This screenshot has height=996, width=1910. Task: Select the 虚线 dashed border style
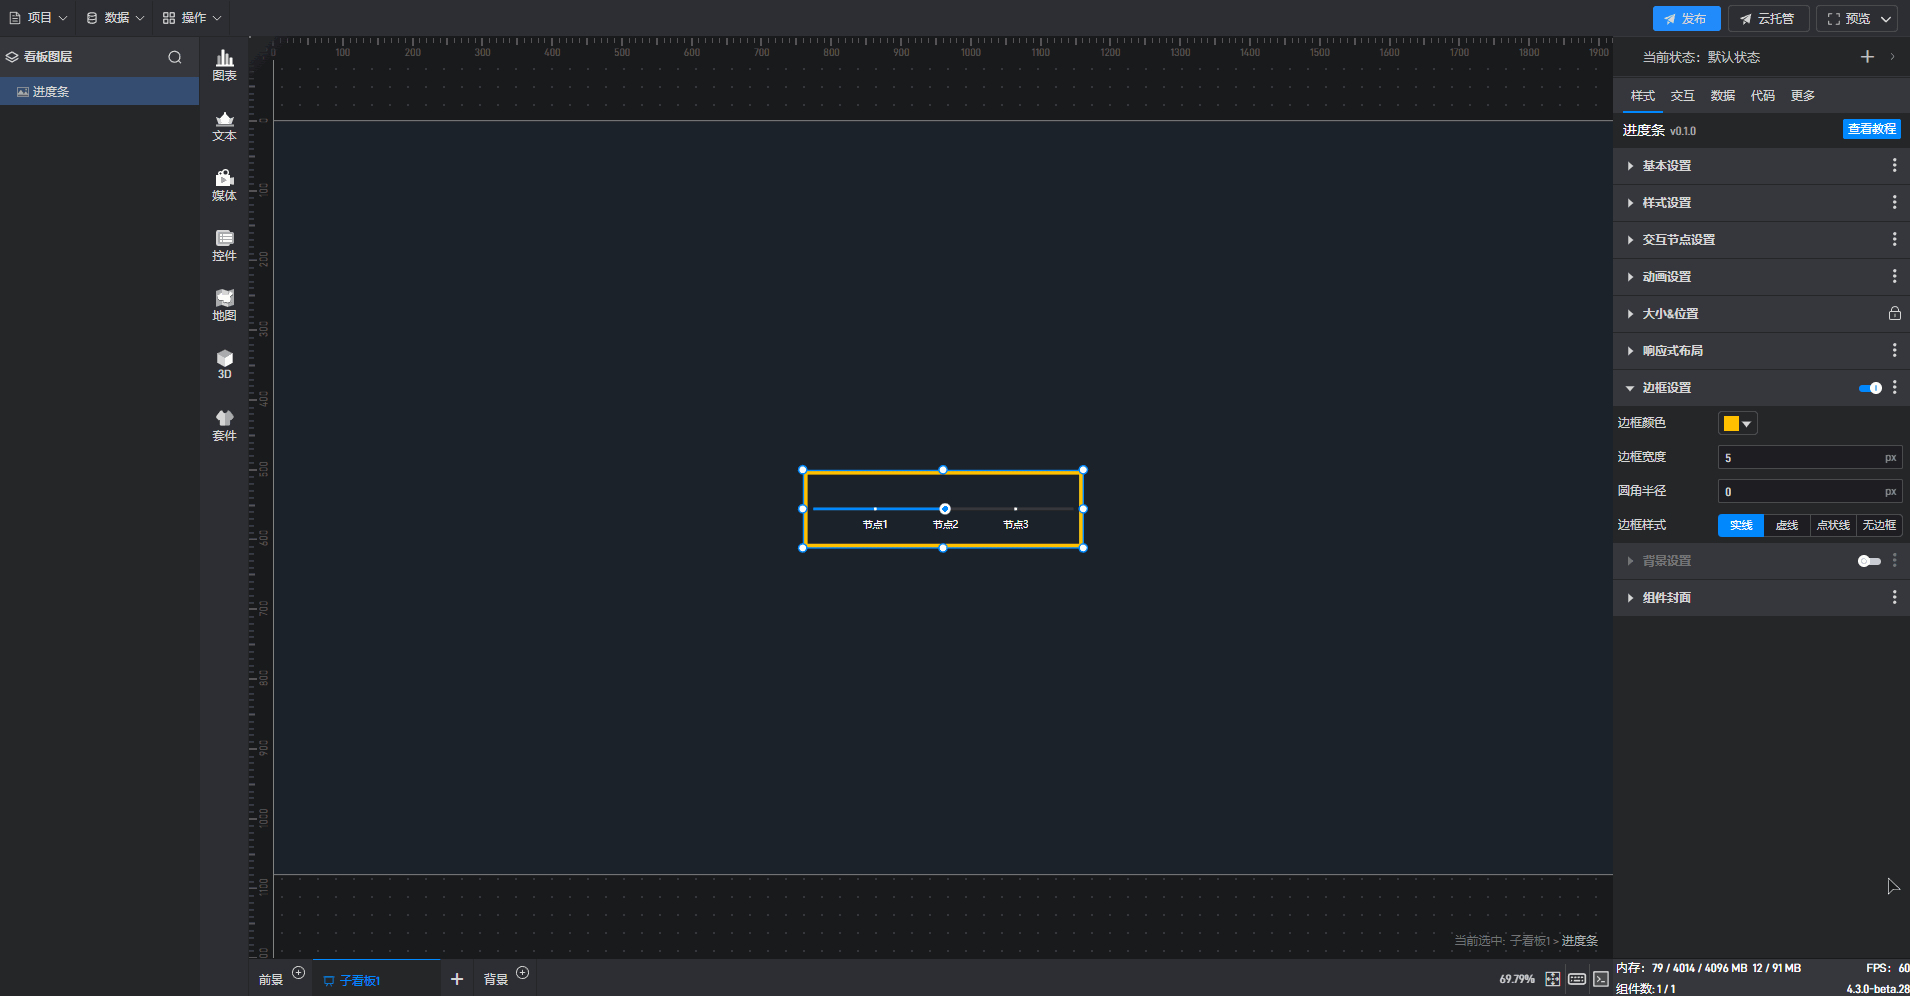(1787, 525)
